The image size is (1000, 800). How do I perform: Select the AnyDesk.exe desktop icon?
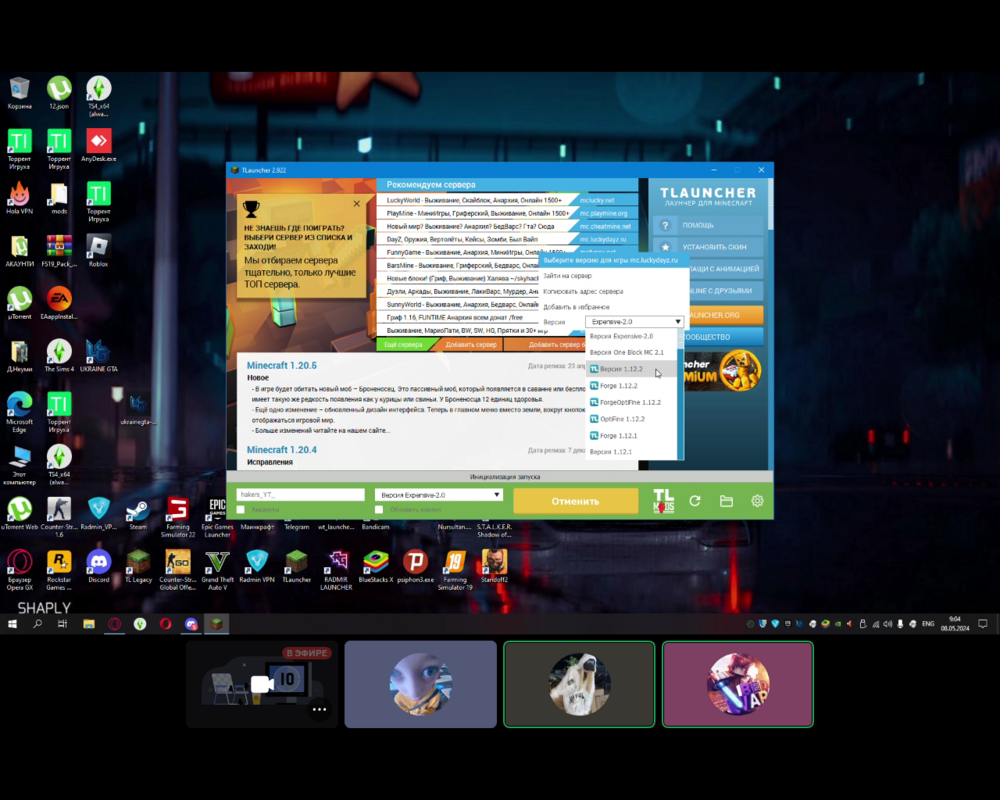click(x=98, y=145)
